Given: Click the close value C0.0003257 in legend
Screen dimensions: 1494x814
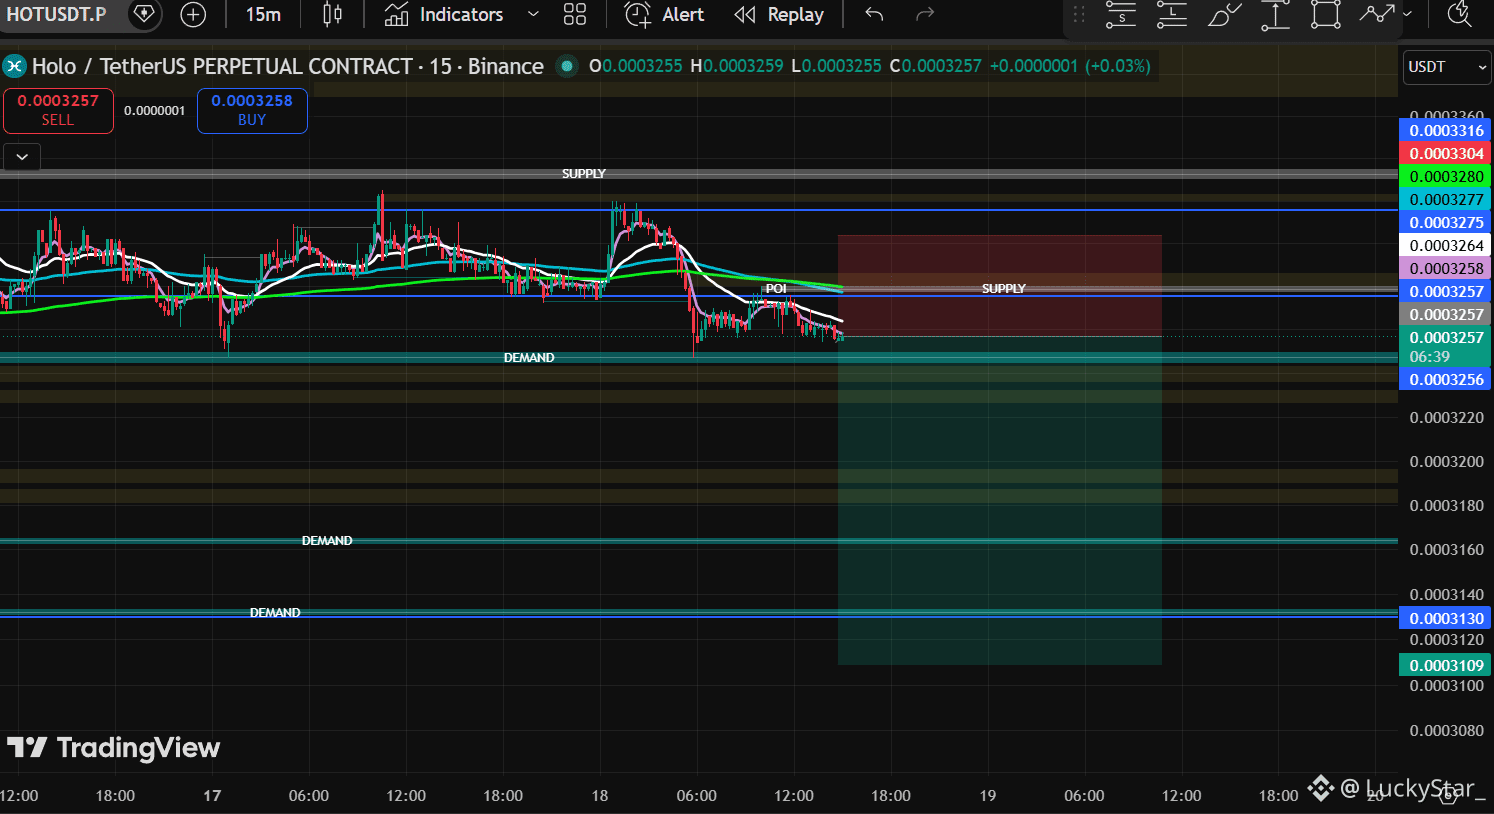Looking at the screenshot, I should tap(936, 67).
